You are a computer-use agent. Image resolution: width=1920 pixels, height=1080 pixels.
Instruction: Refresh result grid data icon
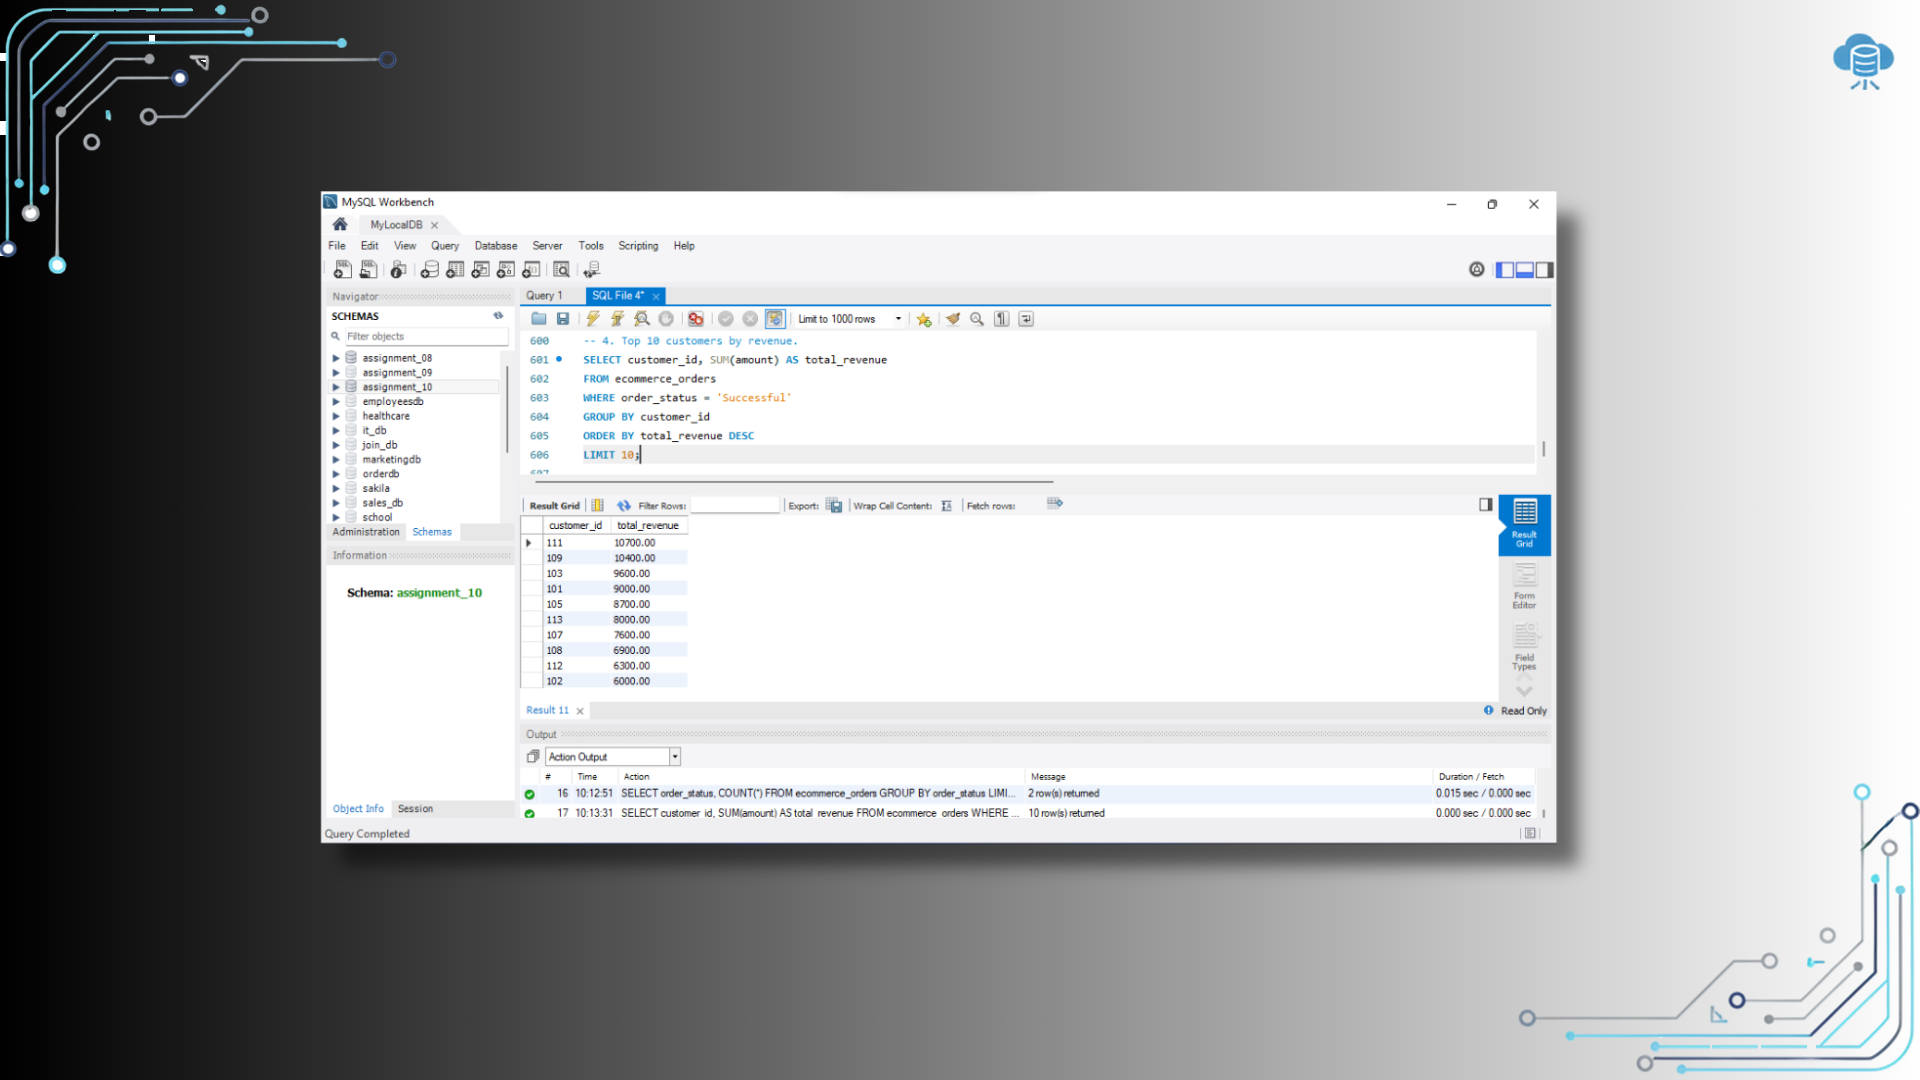624,506
